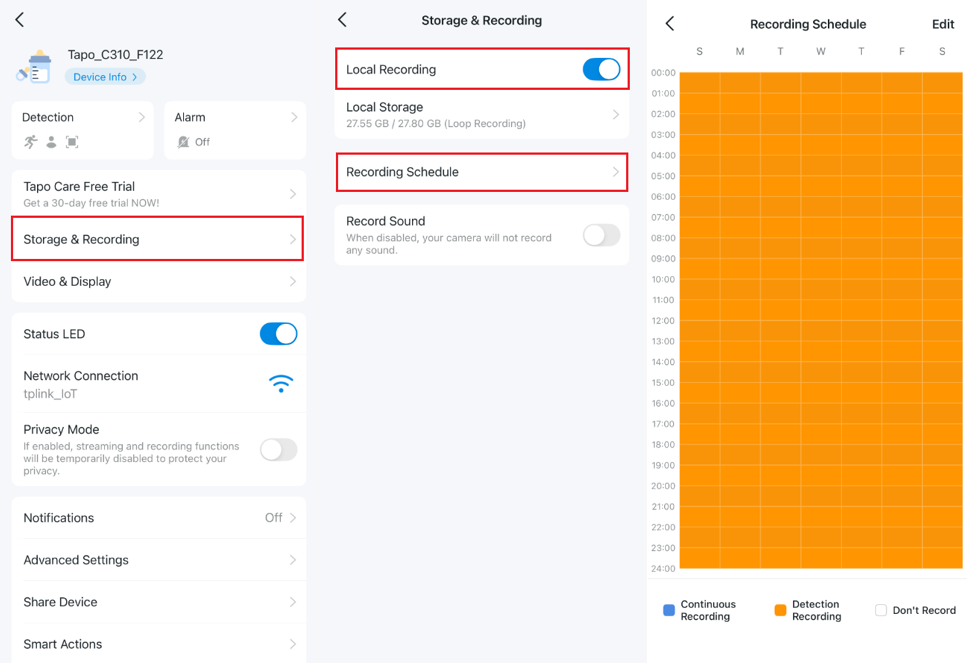Select the blue Continuous Recording swatch
Screen dimensions: 967x663
click(669, 610)
